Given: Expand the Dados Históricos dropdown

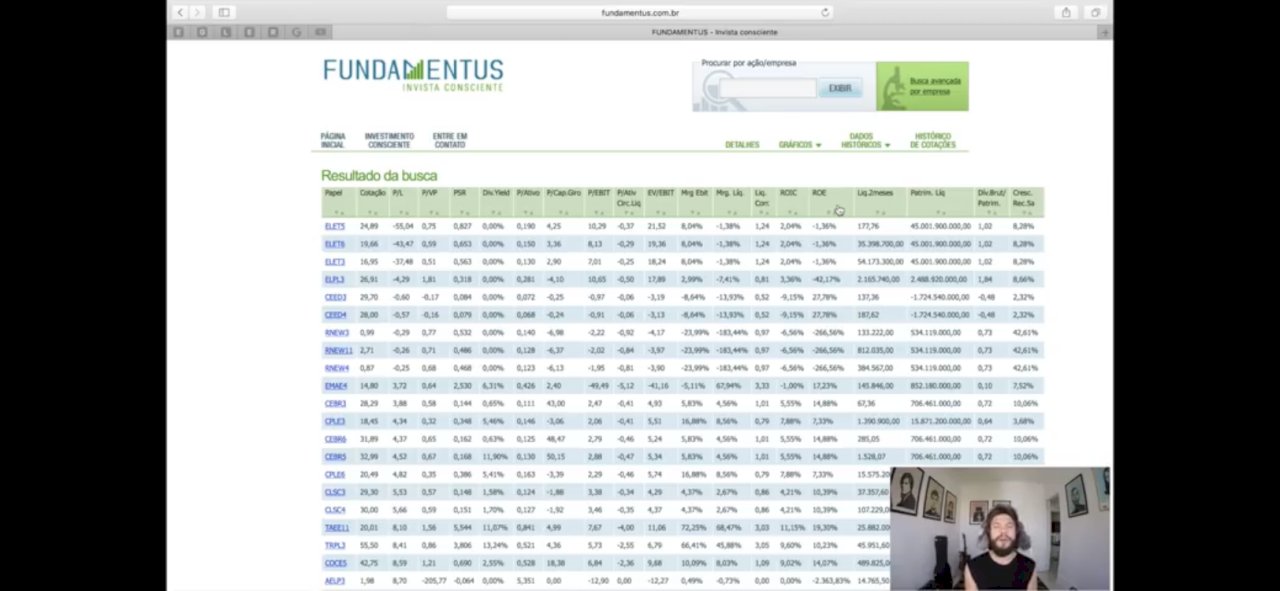Looking at the screenshot, I should click(865, 141).
